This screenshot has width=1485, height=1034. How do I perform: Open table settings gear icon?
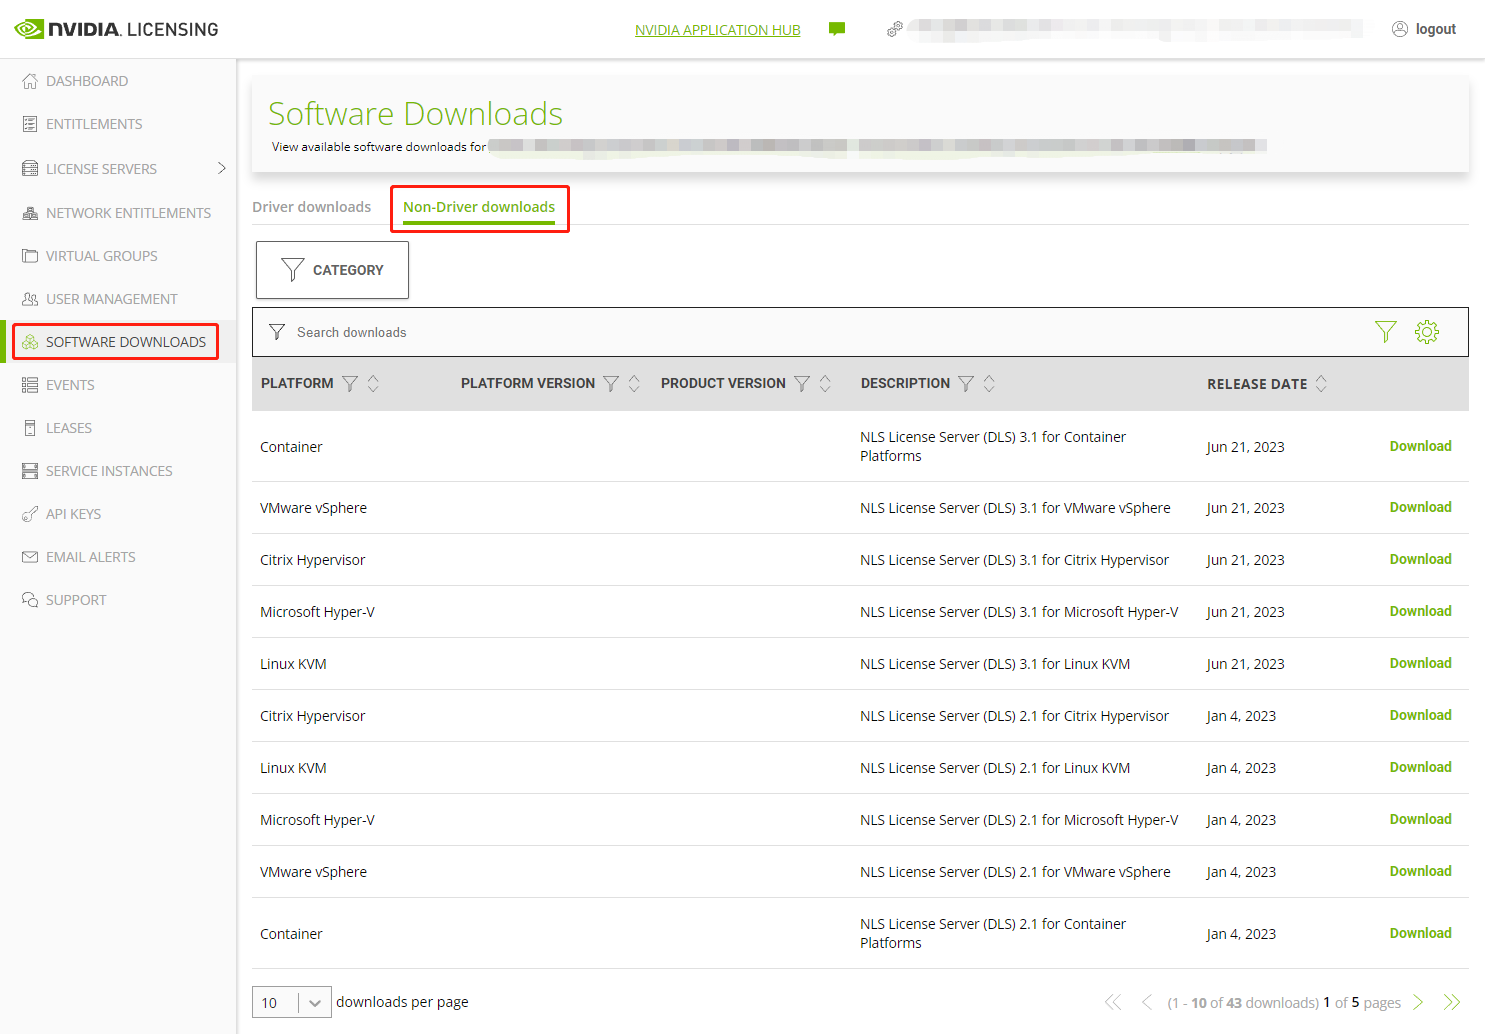(1427, 332)
